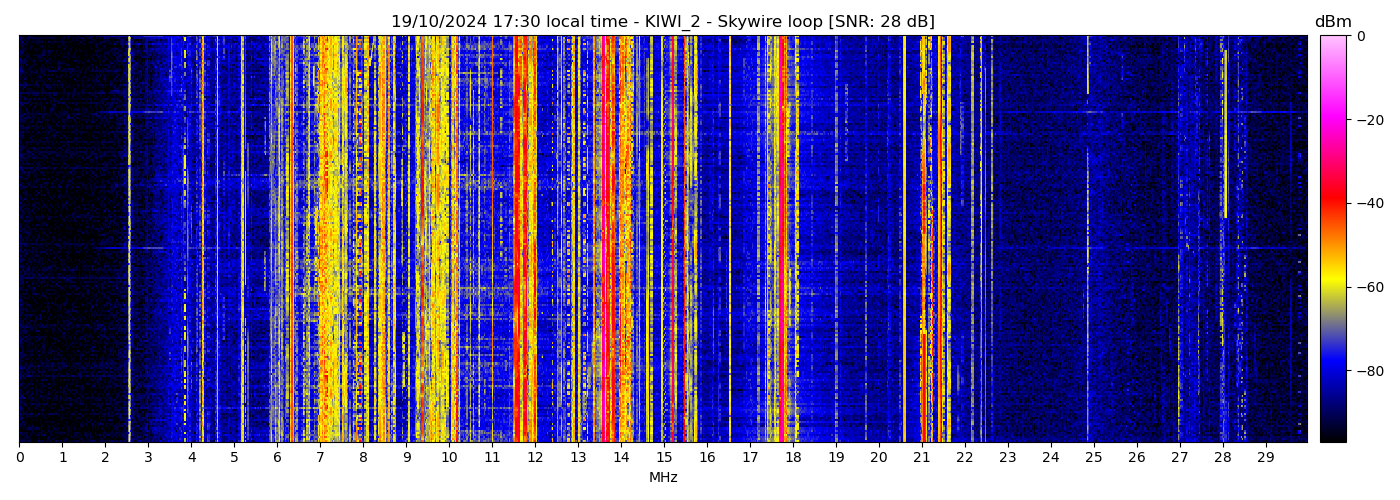The height and width of the screenshot is (500, 1400).
Task: Click the strong red band near 11.7 MHz
Action: point(522,240)
